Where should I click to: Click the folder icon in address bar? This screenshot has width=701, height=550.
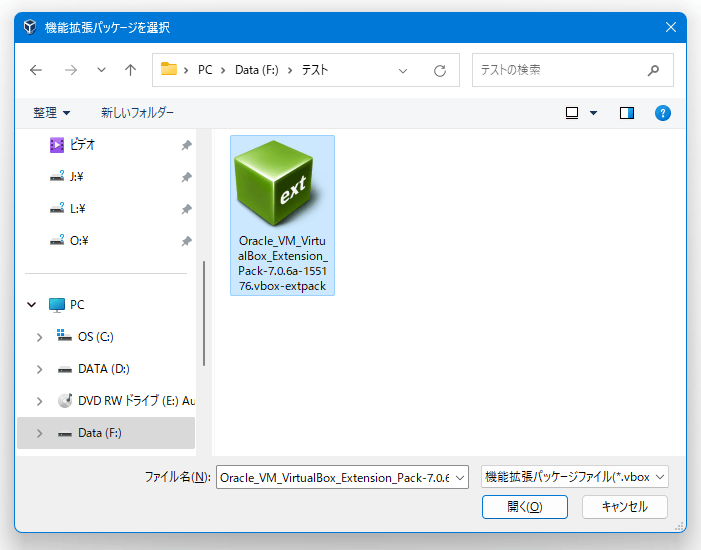(169, 69)
